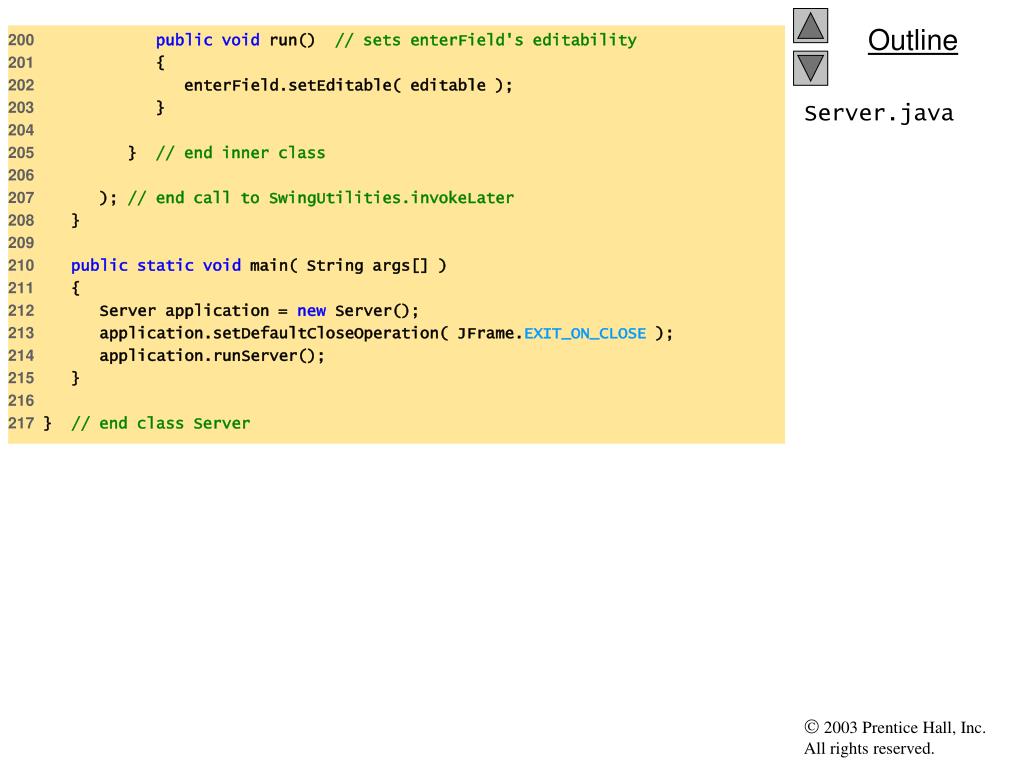Click the '// end class Server' comment
The height and width of the screenshot is (768, 1024).
pos(160,423)
